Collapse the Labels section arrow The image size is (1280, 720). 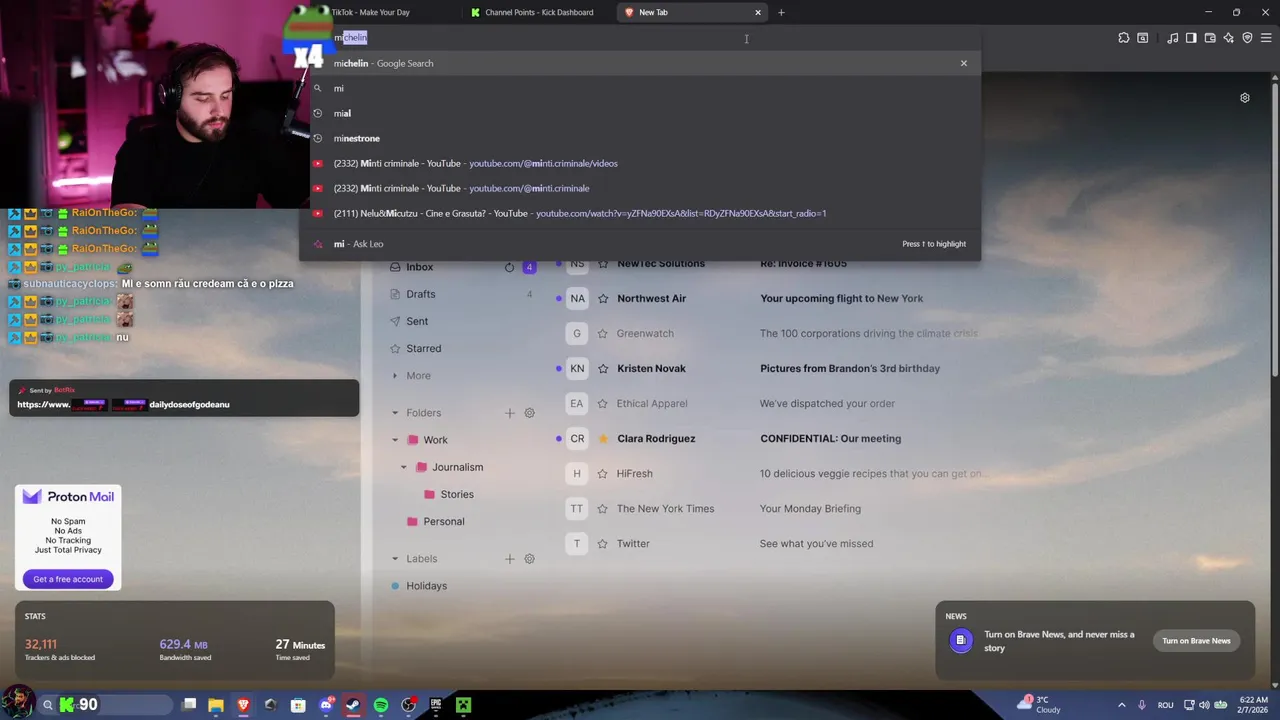395,559
